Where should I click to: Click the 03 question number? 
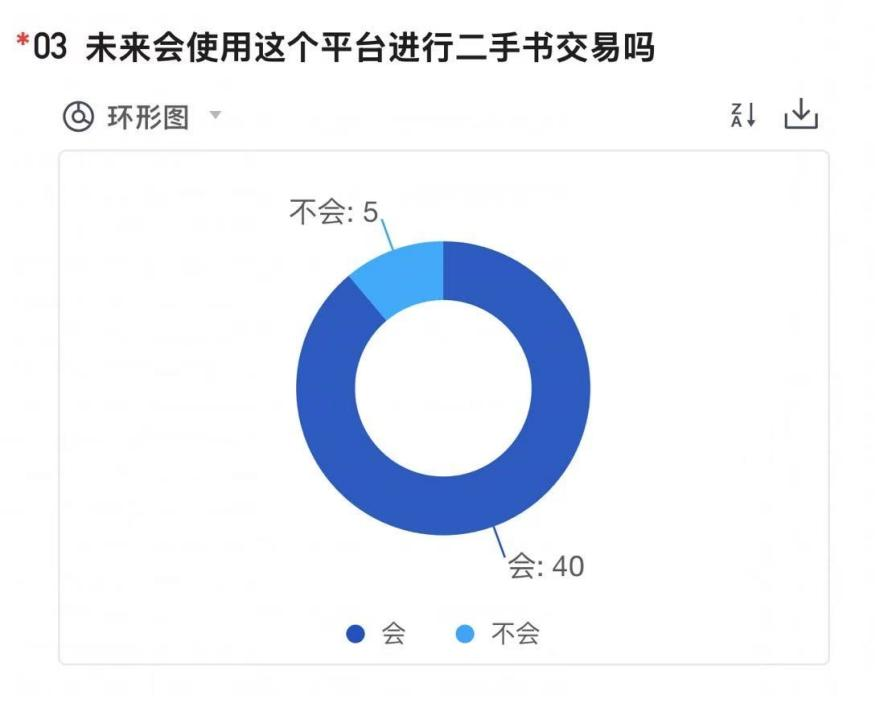point(50,47)
